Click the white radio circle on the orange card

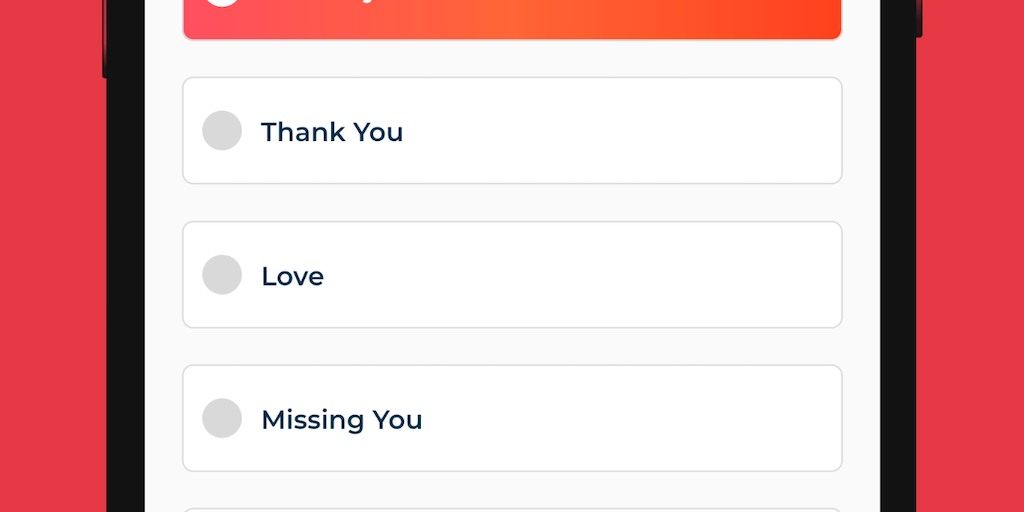pyautogui.click(x=222, y=3)
